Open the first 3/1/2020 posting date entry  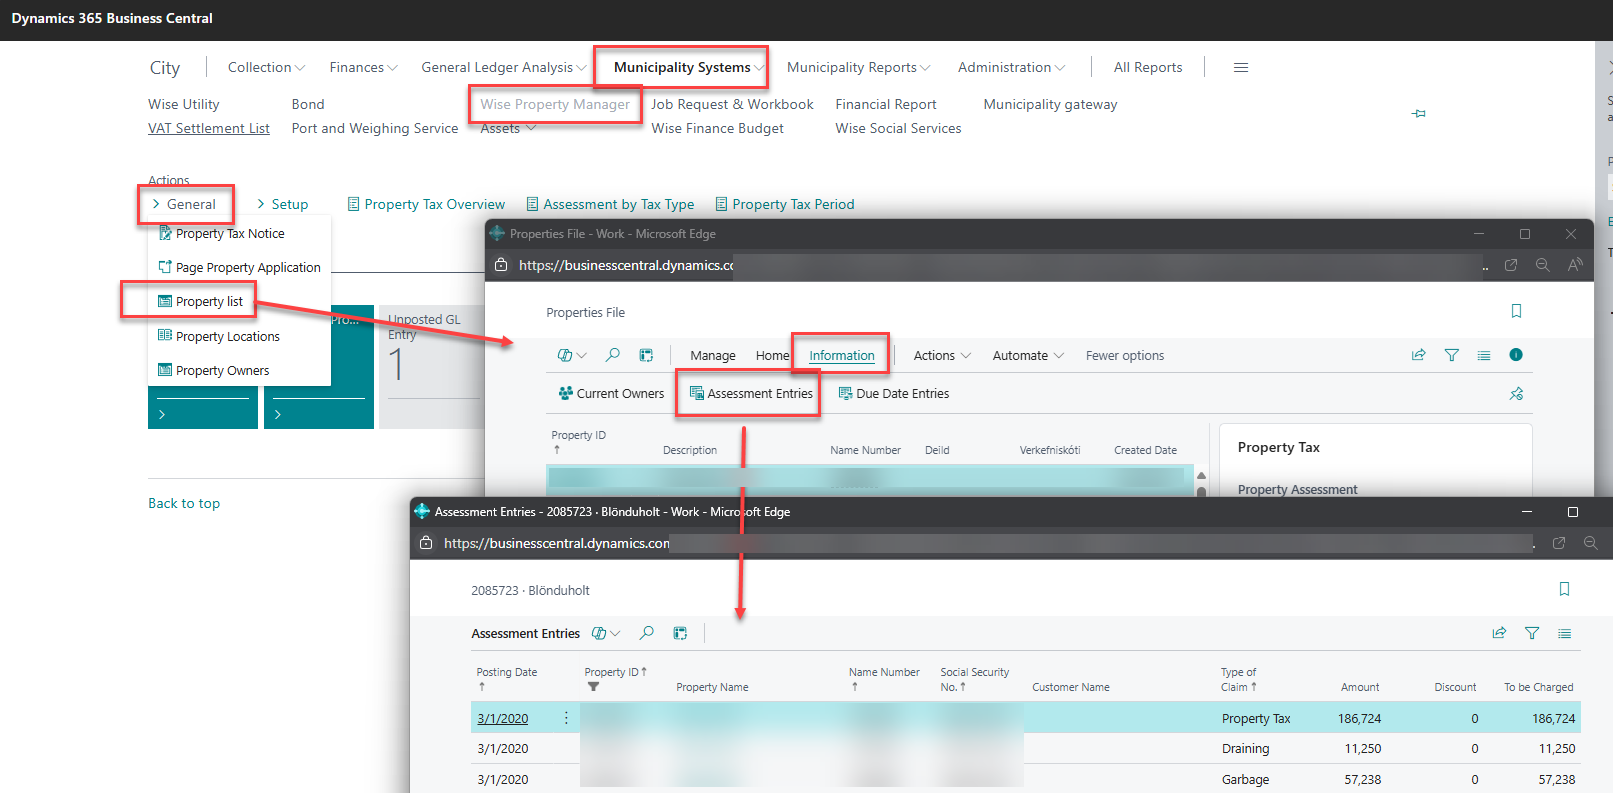coord(502,718)
